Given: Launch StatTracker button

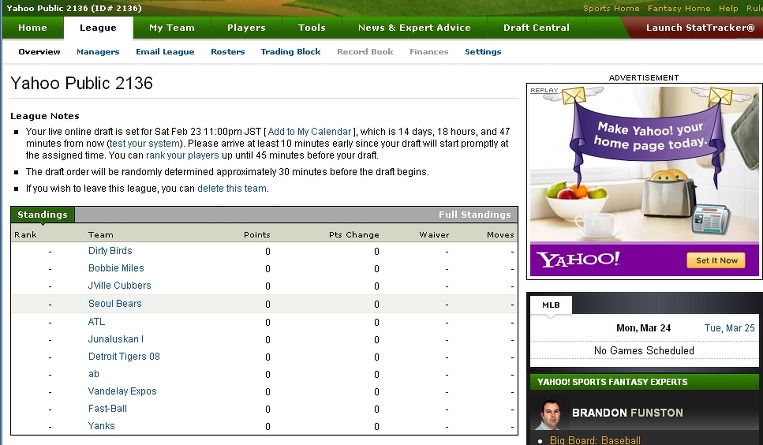Looking at the screenshot, I should (x=700, y=28).
